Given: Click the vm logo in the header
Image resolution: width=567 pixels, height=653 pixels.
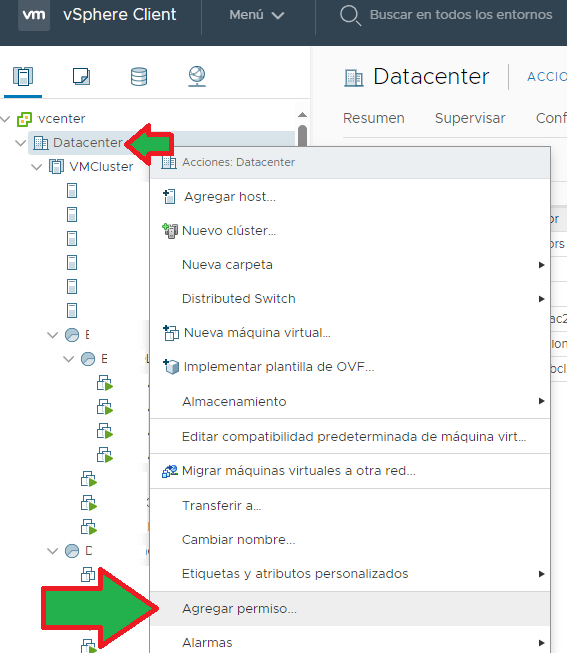Looking at the screenshot, I should coord(34,15).
